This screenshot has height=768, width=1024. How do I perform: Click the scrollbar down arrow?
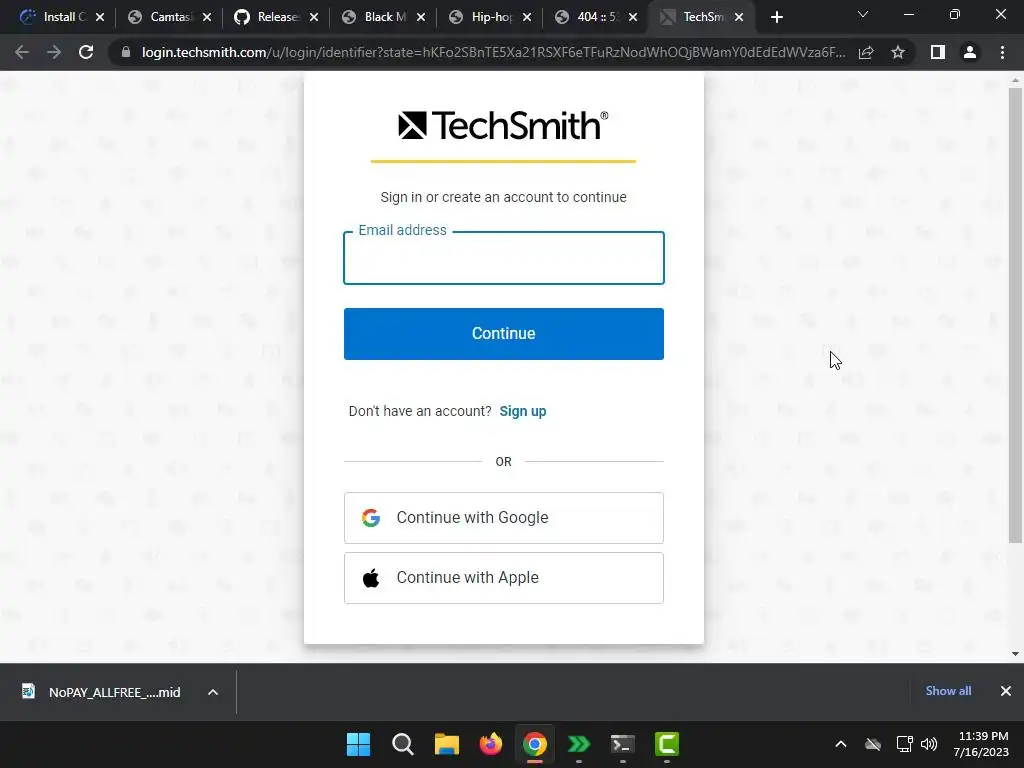1015,654
